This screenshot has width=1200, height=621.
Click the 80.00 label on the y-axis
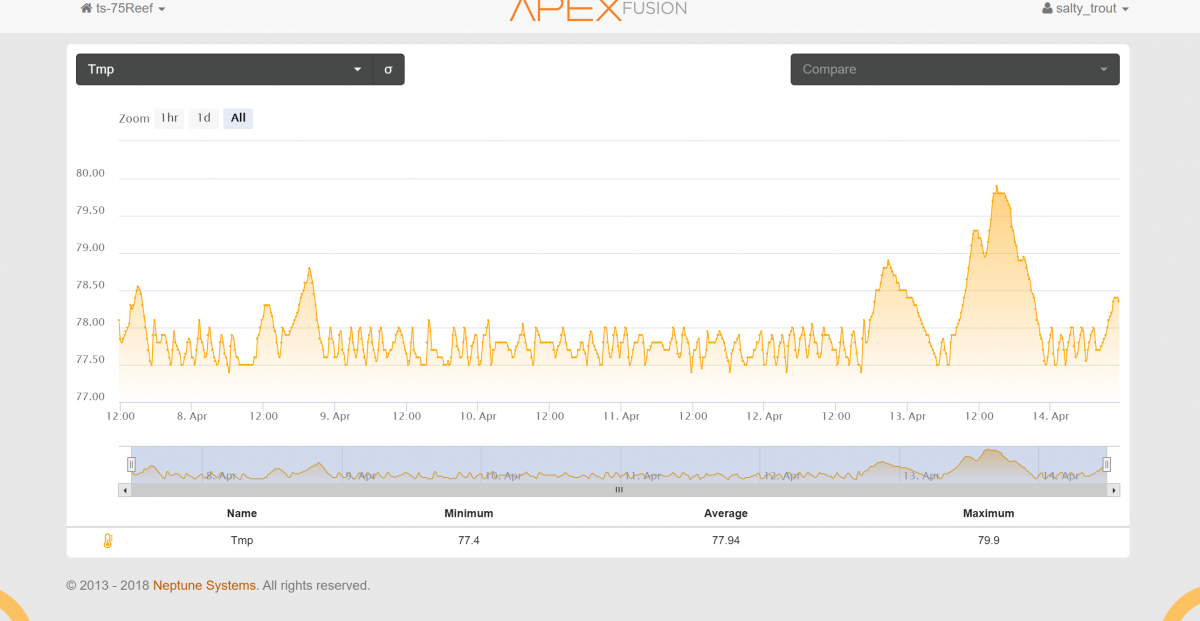(90, 173)
